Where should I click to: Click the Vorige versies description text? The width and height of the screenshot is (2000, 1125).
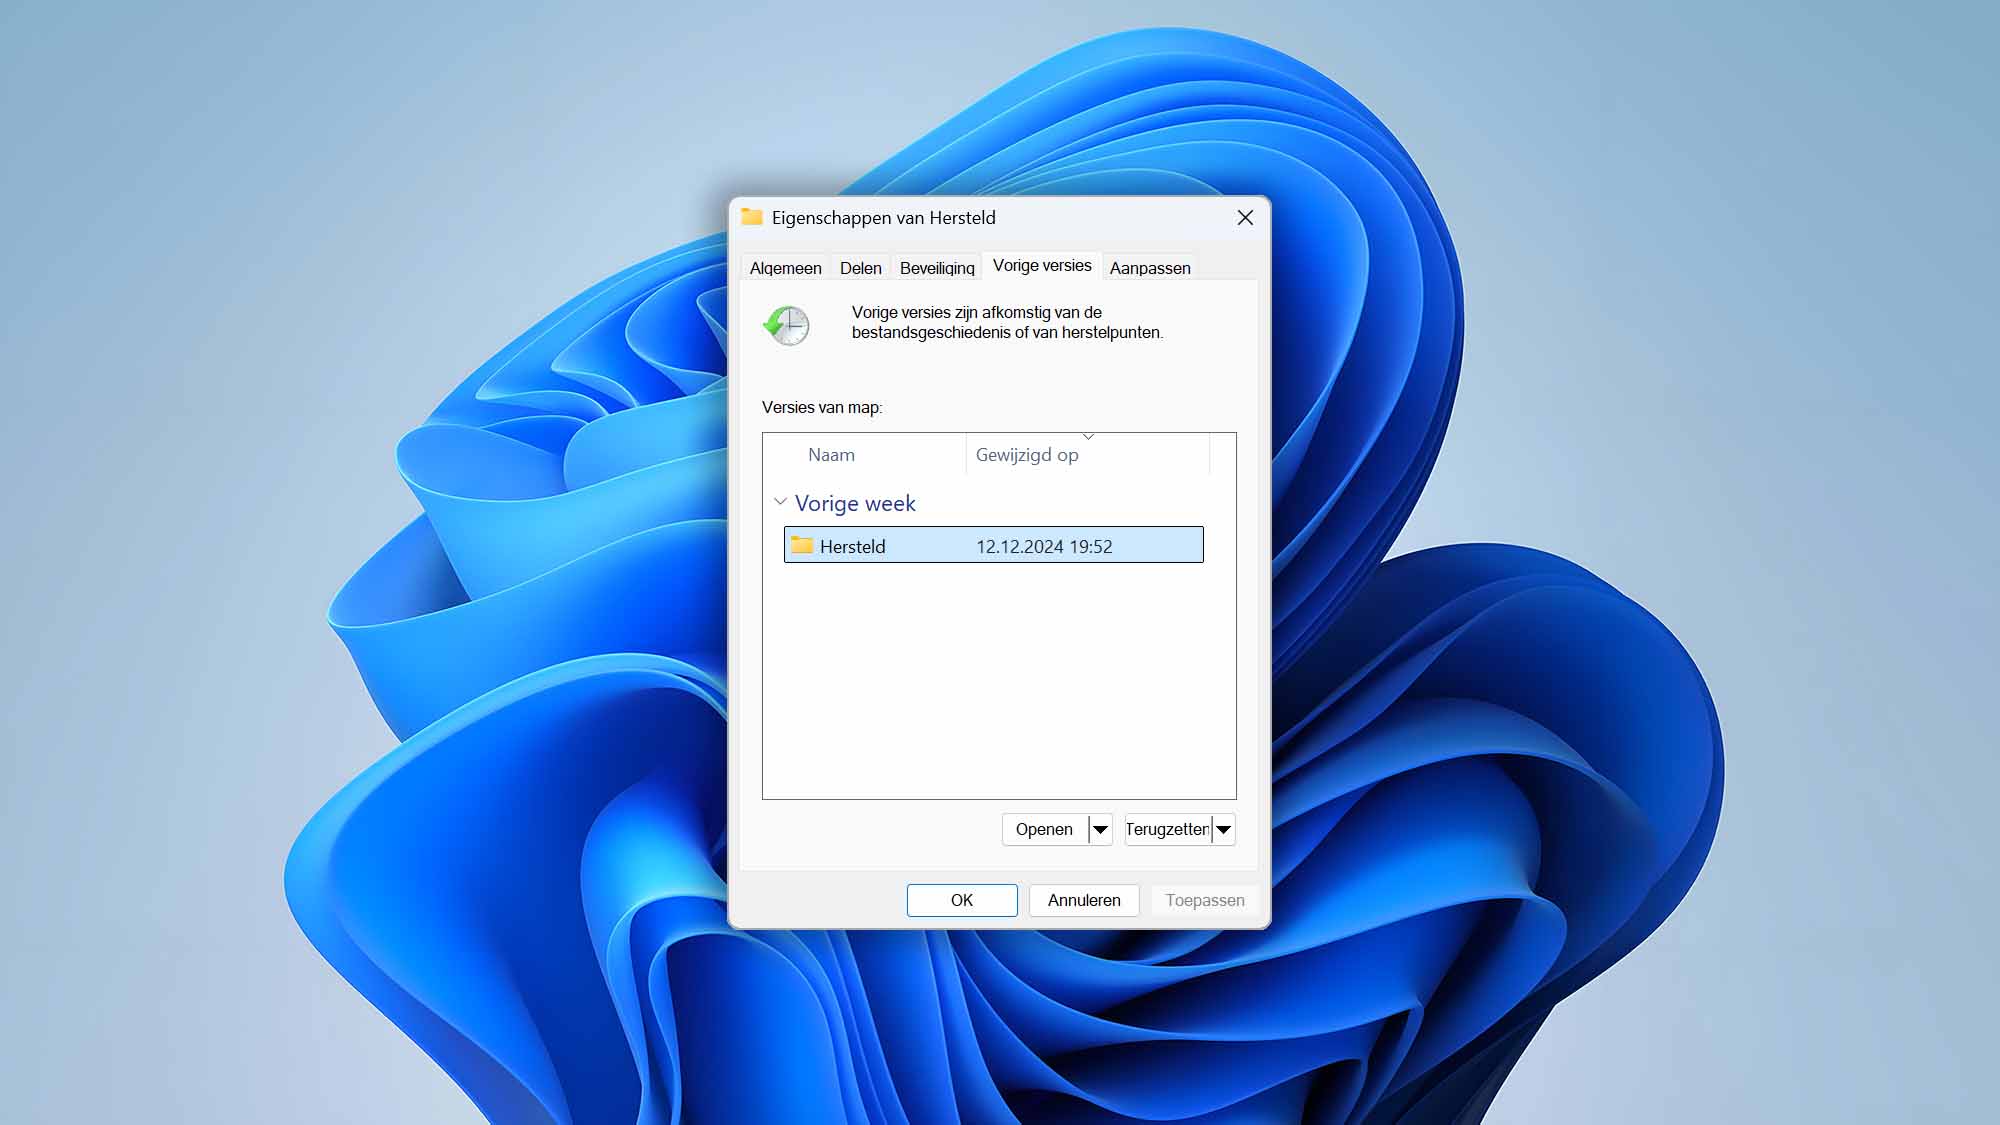[x=1007, y=322]
